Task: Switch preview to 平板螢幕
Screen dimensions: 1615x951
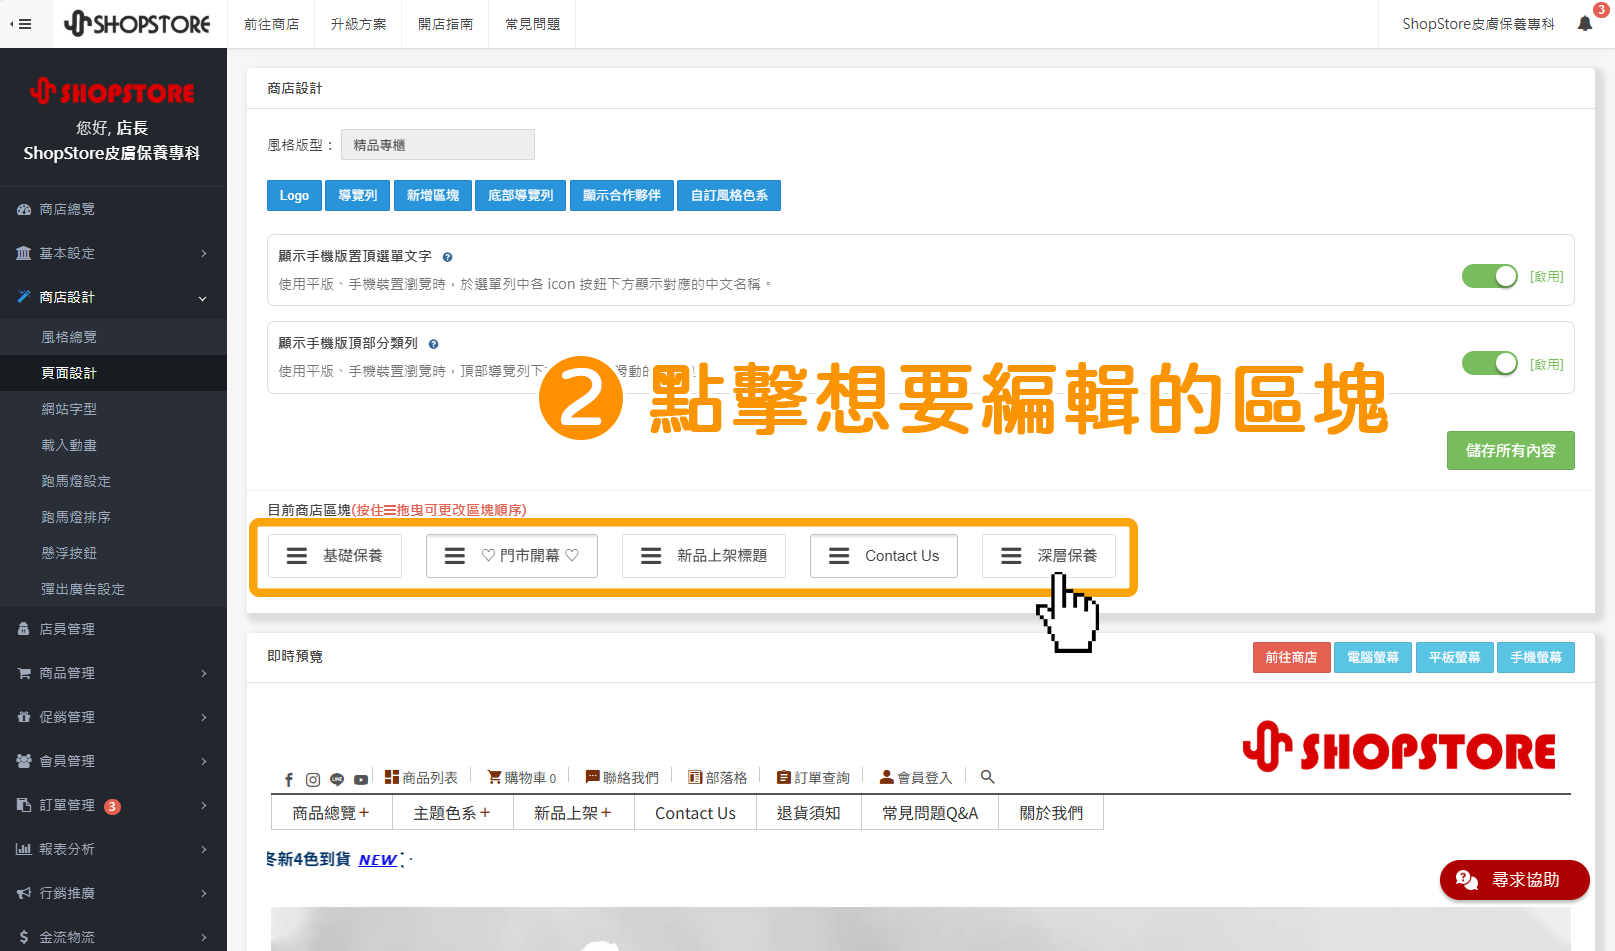Action: click(1453, 657)
